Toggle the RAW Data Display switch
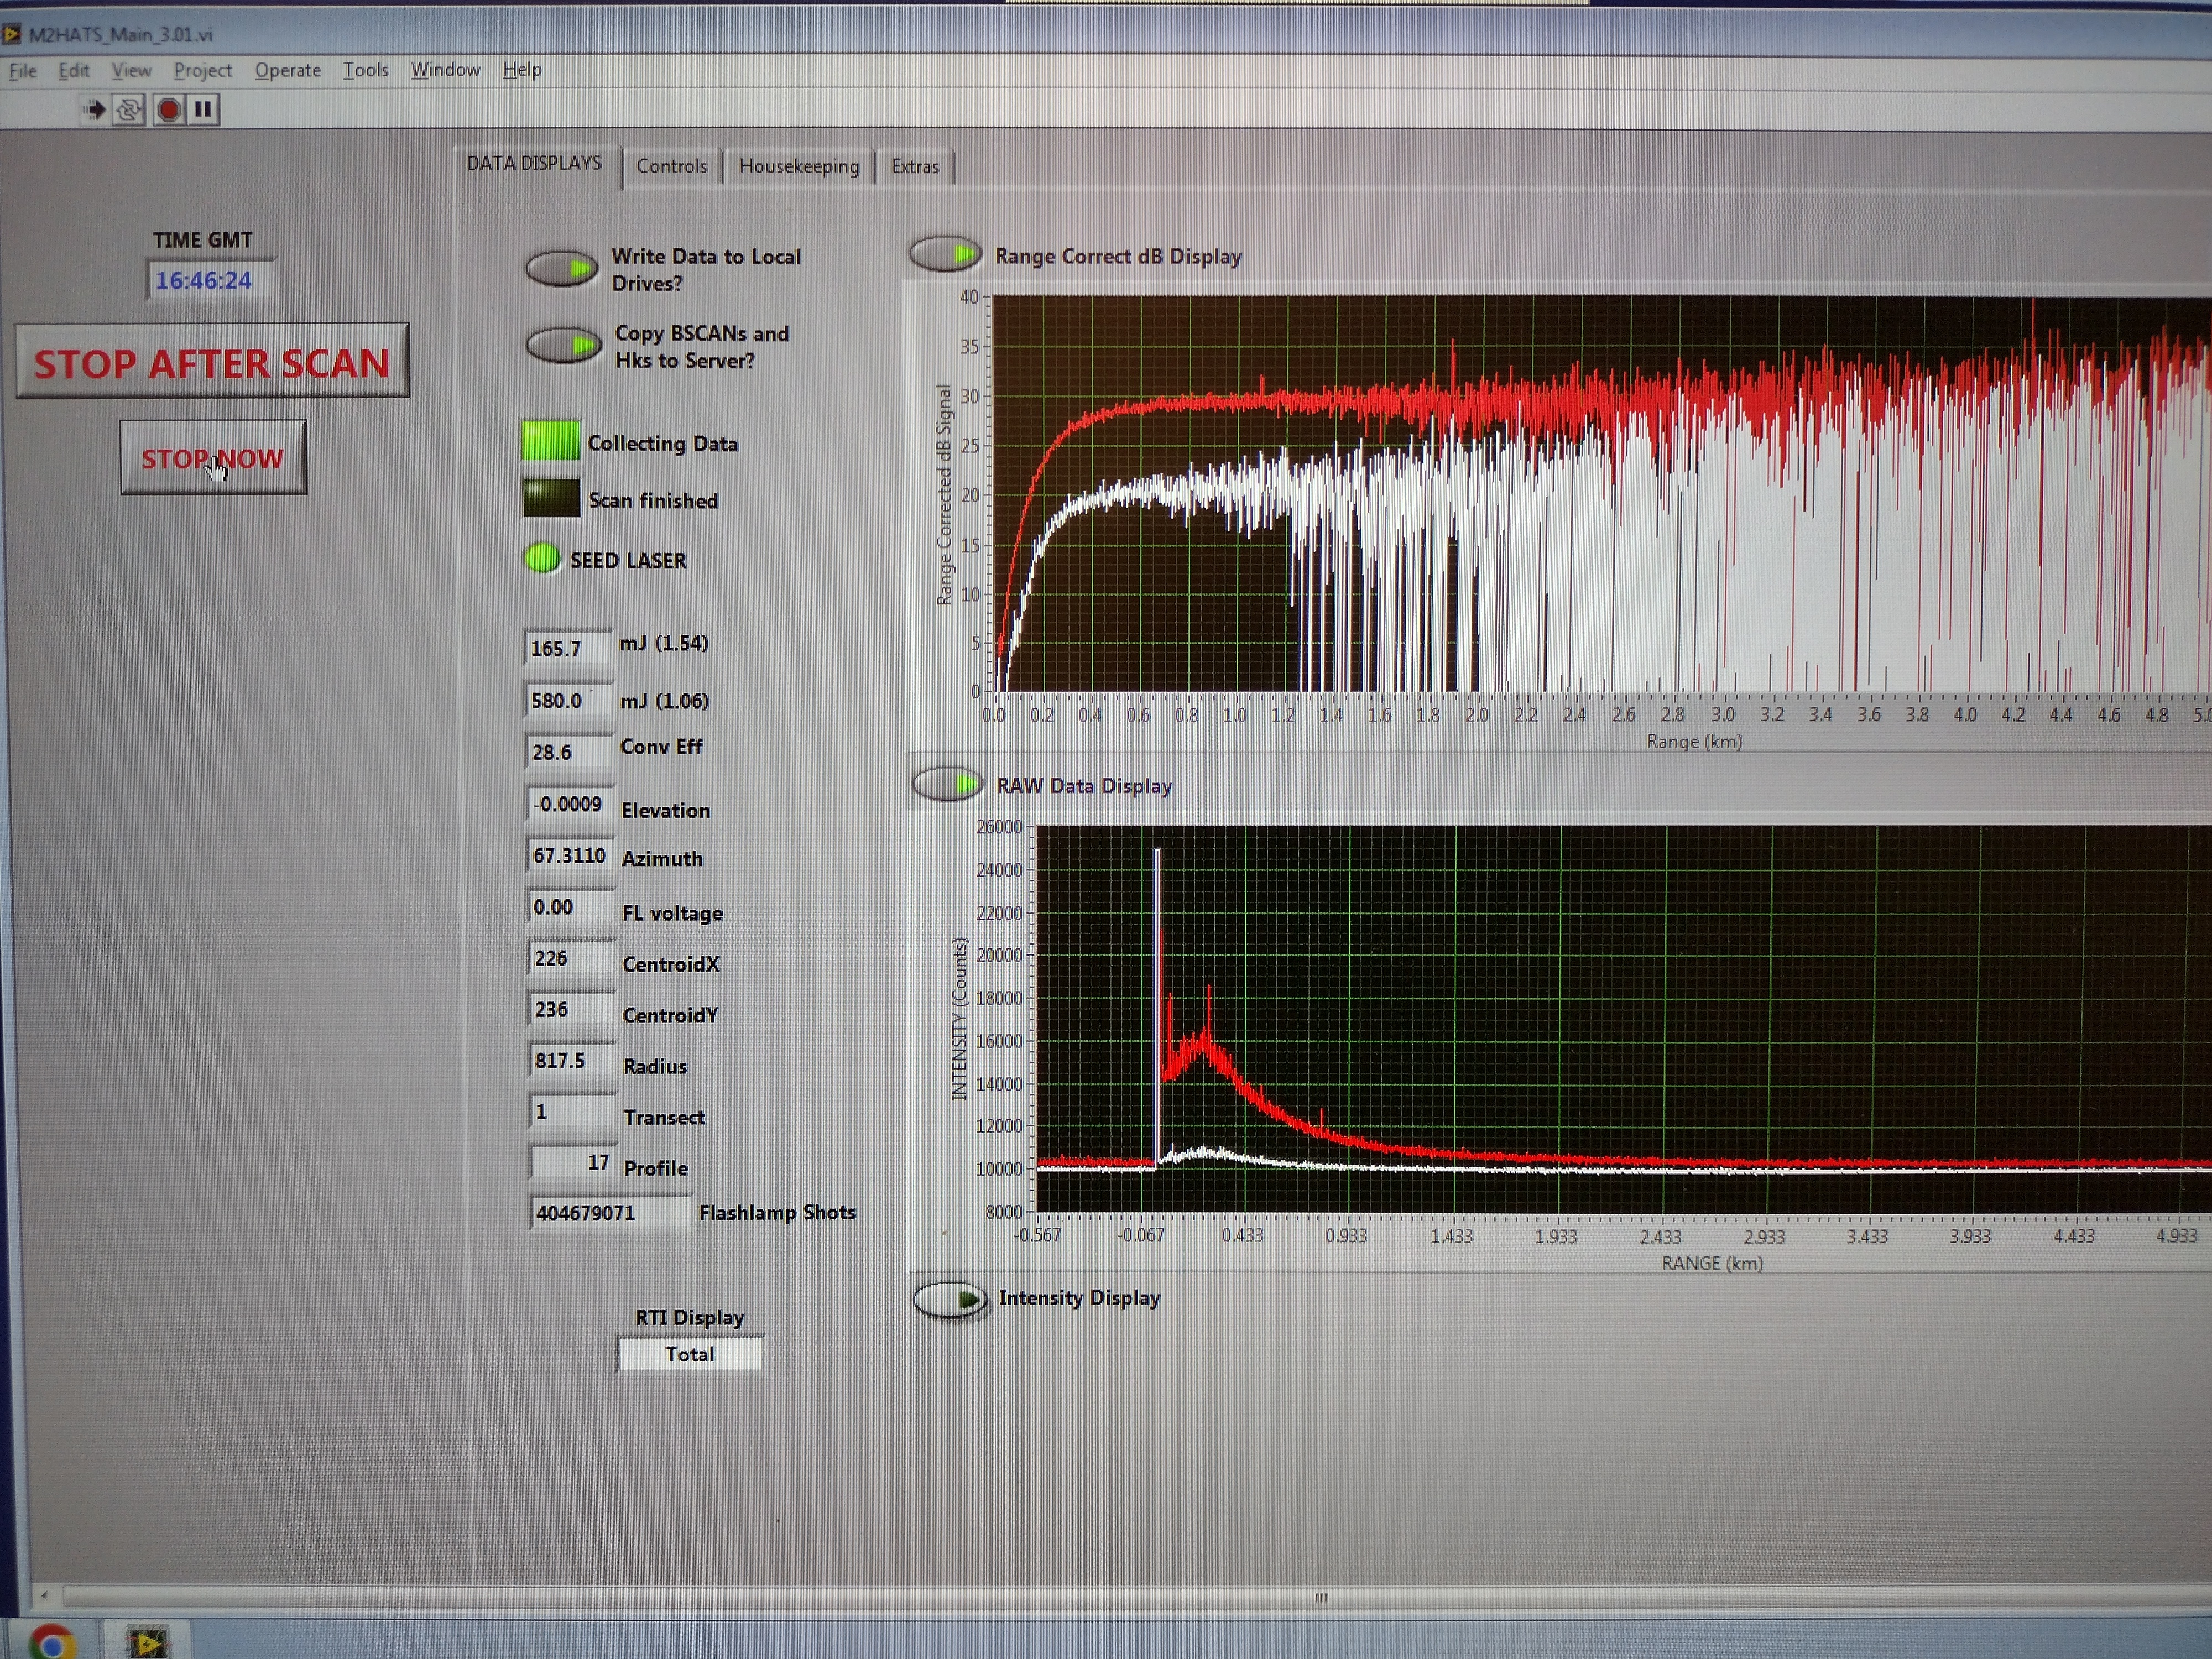Screen dimensions: 2212x1659 pos(947,784)
